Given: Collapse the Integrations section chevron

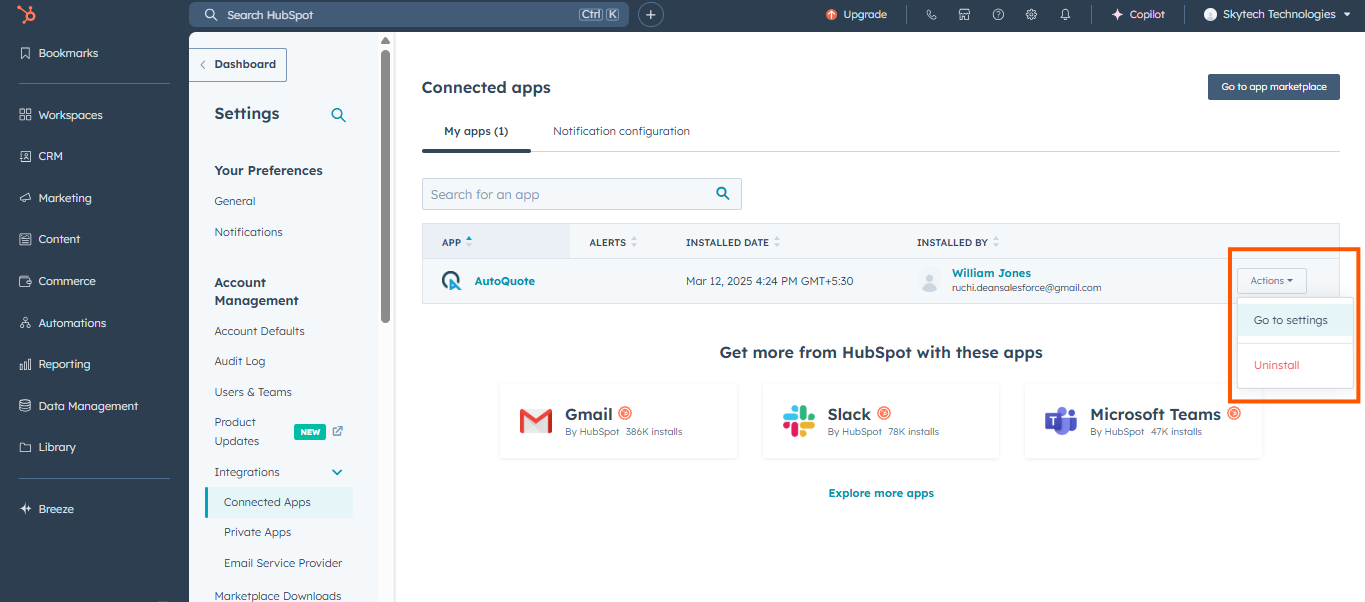Looking at the screenshot, I should (337, 472).
